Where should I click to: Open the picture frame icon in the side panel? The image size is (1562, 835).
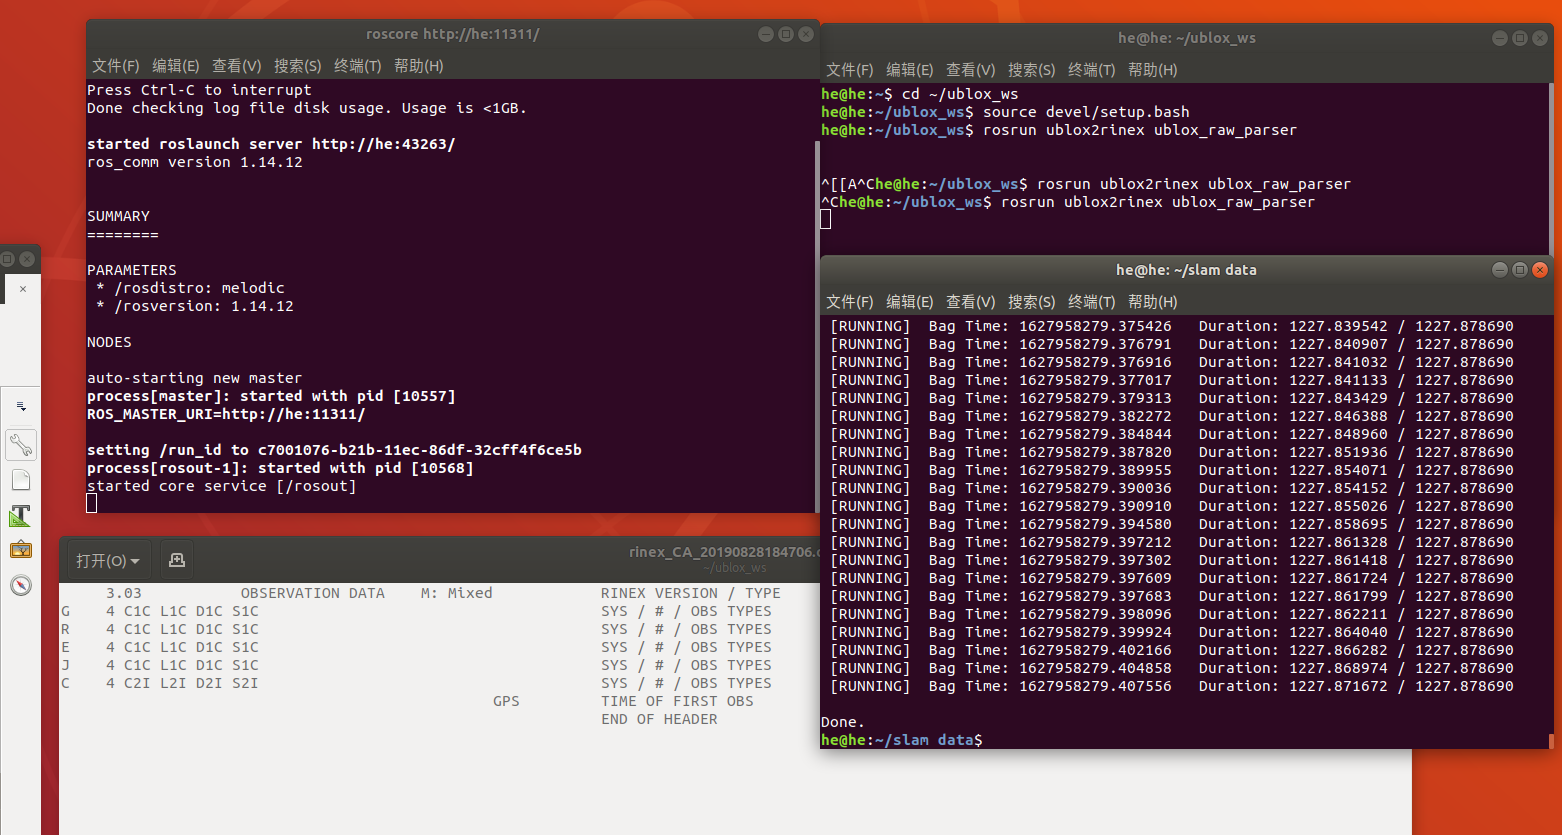click(20, 550)
